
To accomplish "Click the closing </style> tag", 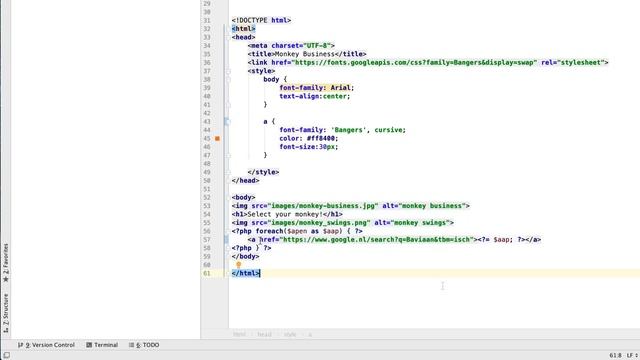I will point(263,172).
